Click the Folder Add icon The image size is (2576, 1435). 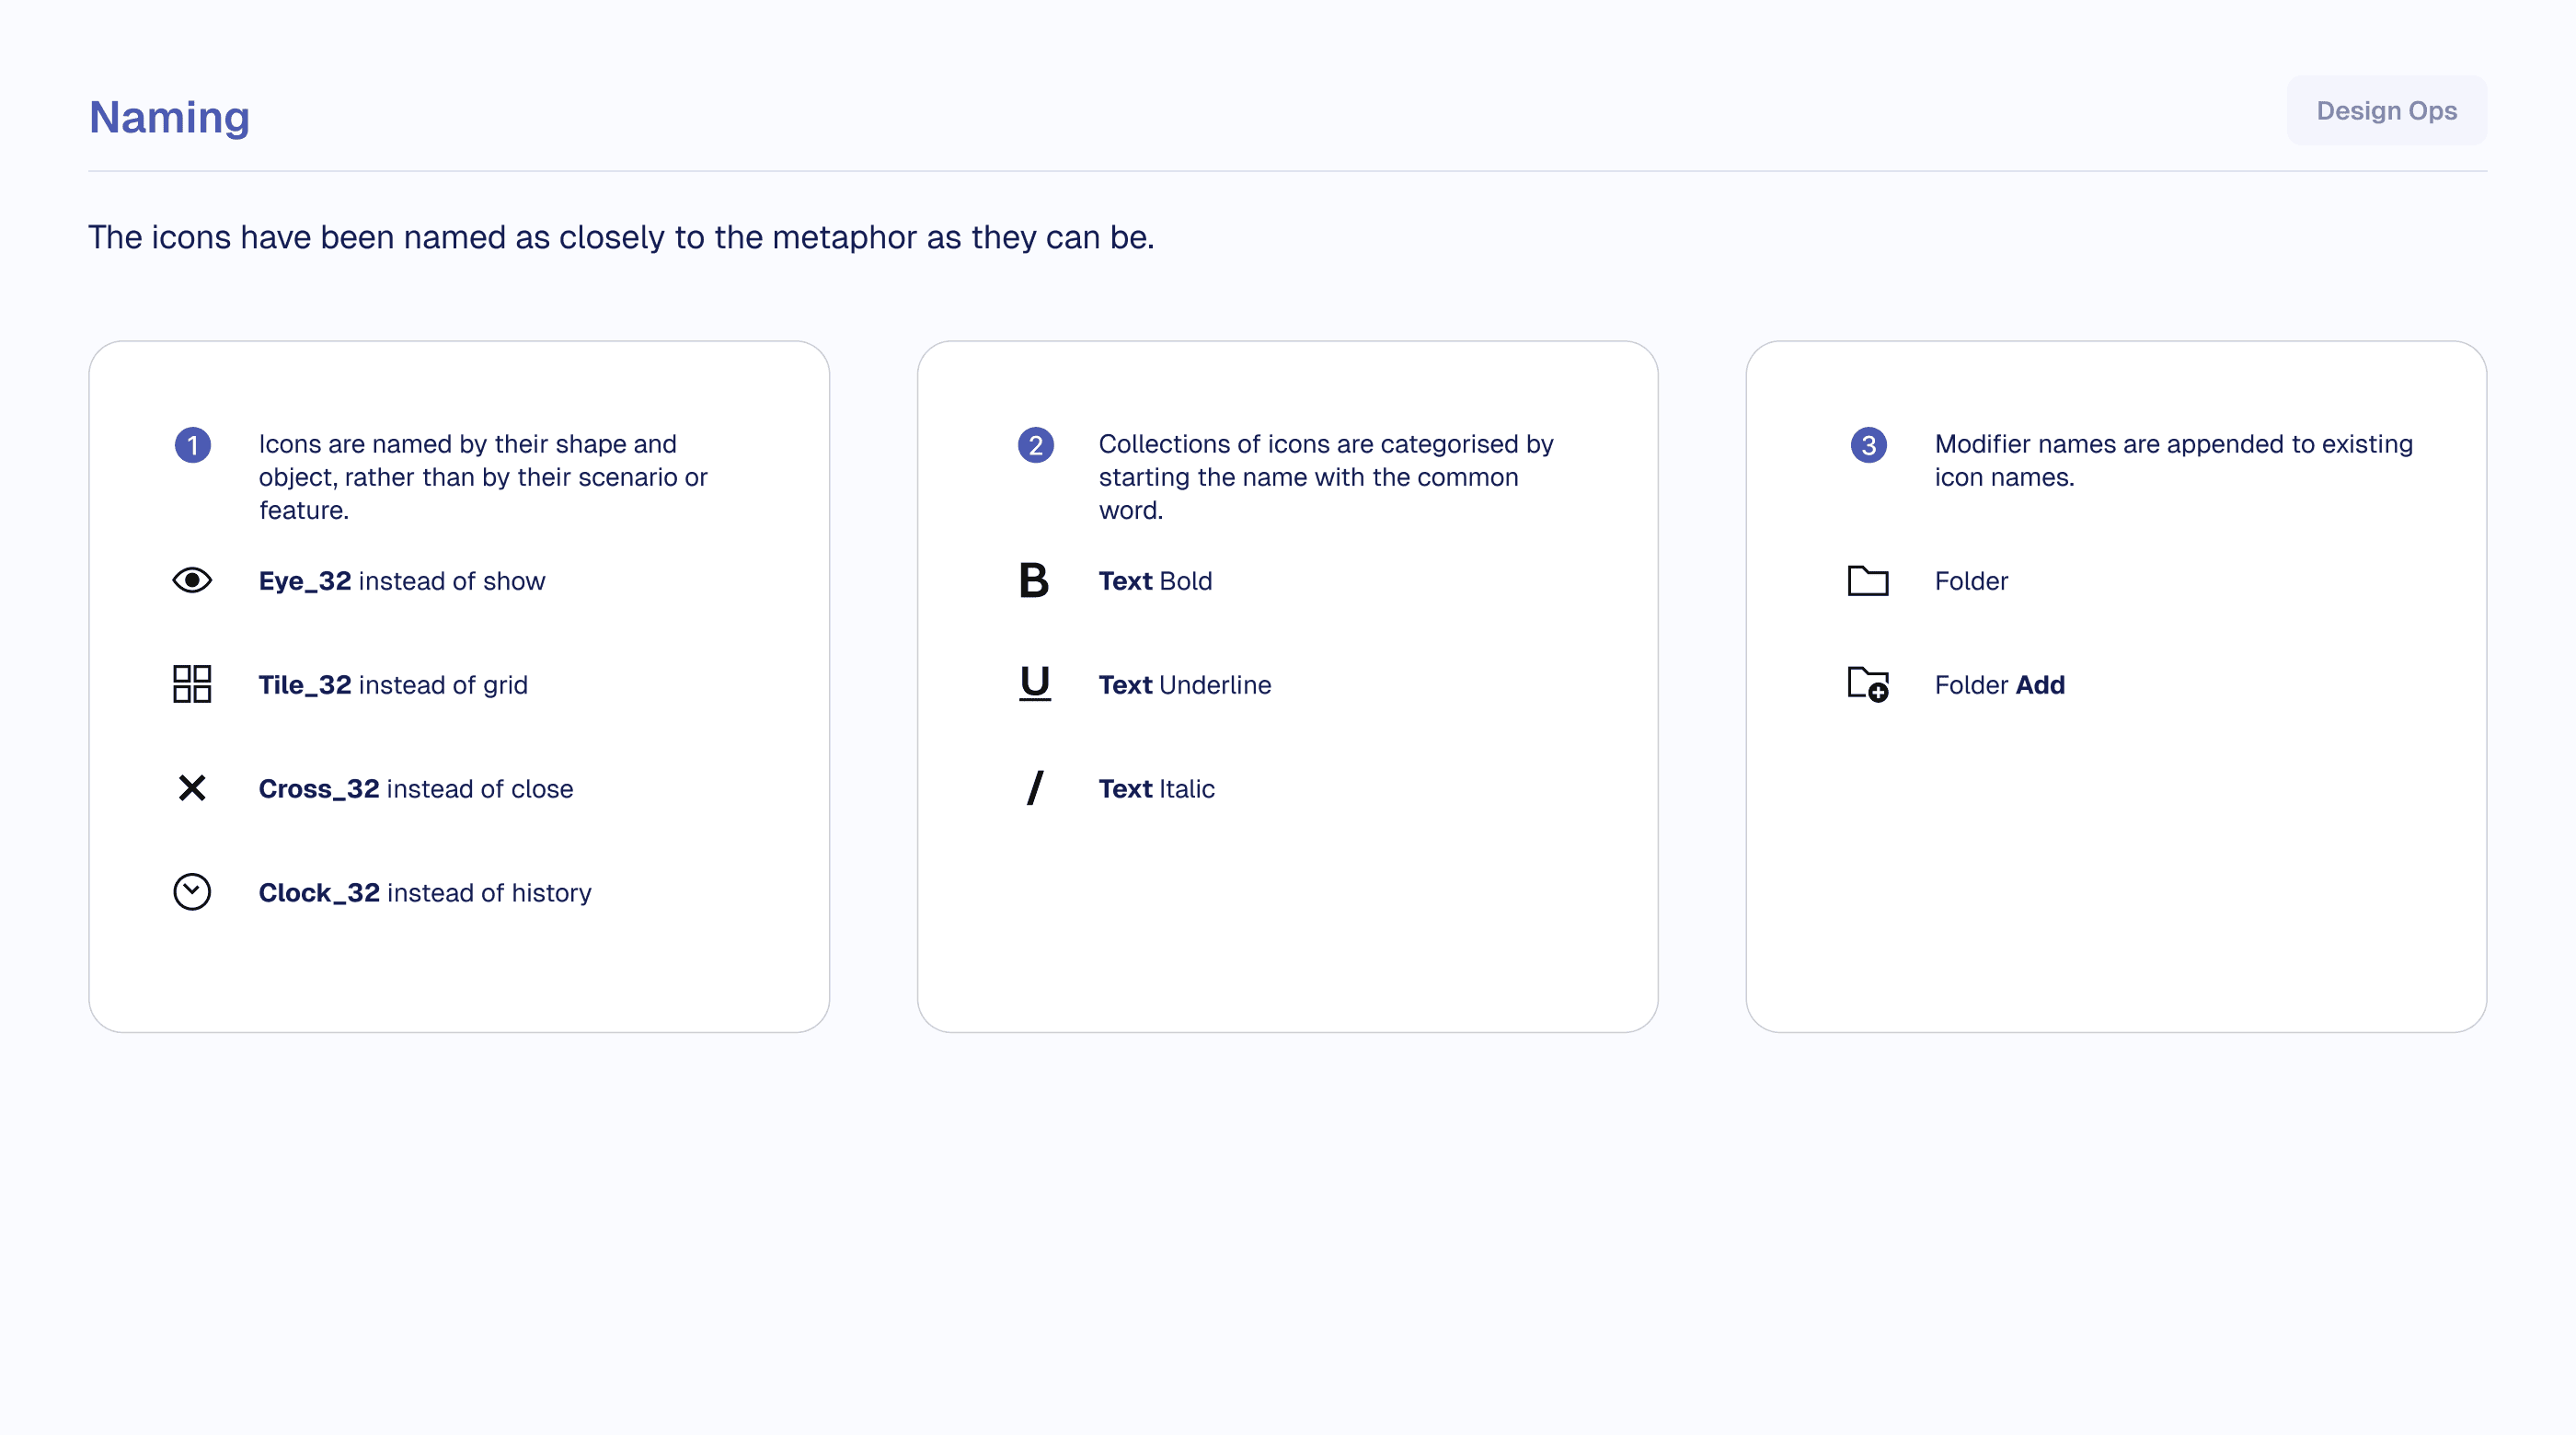[x=1867, y=685]
